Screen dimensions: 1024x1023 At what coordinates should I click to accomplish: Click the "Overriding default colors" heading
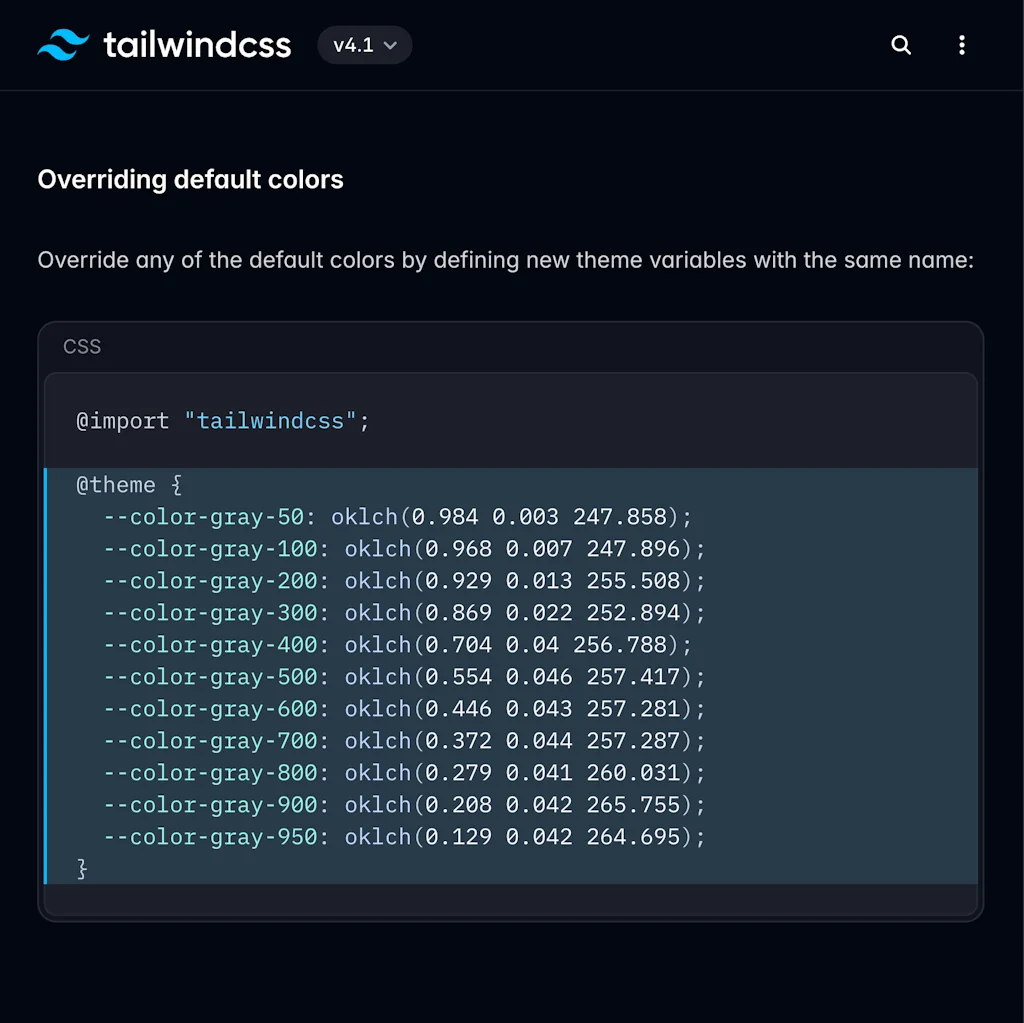click(x=190, y=180)
